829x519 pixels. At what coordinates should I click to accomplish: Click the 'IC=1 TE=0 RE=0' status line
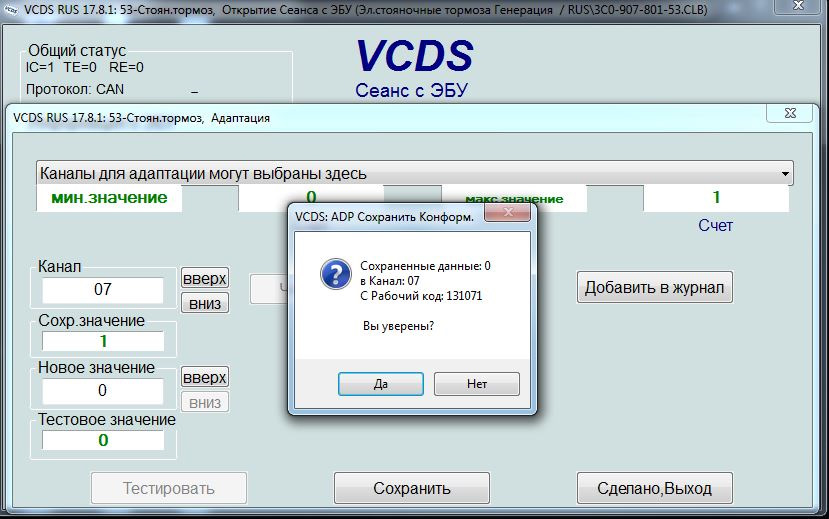coord(85,67)
